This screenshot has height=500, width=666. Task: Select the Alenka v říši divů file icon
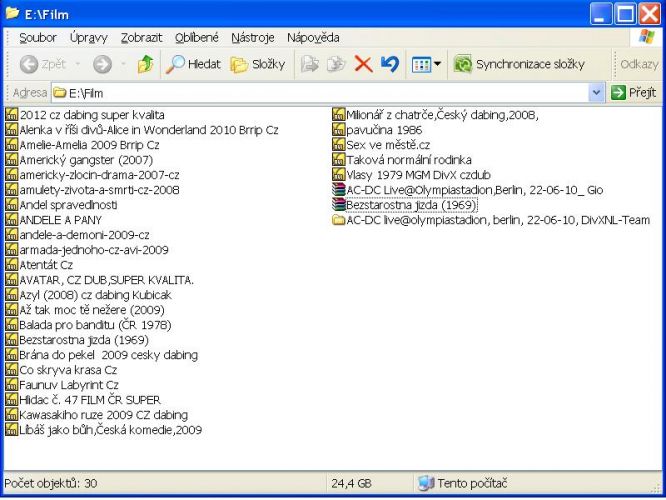(x=11, y=130)
